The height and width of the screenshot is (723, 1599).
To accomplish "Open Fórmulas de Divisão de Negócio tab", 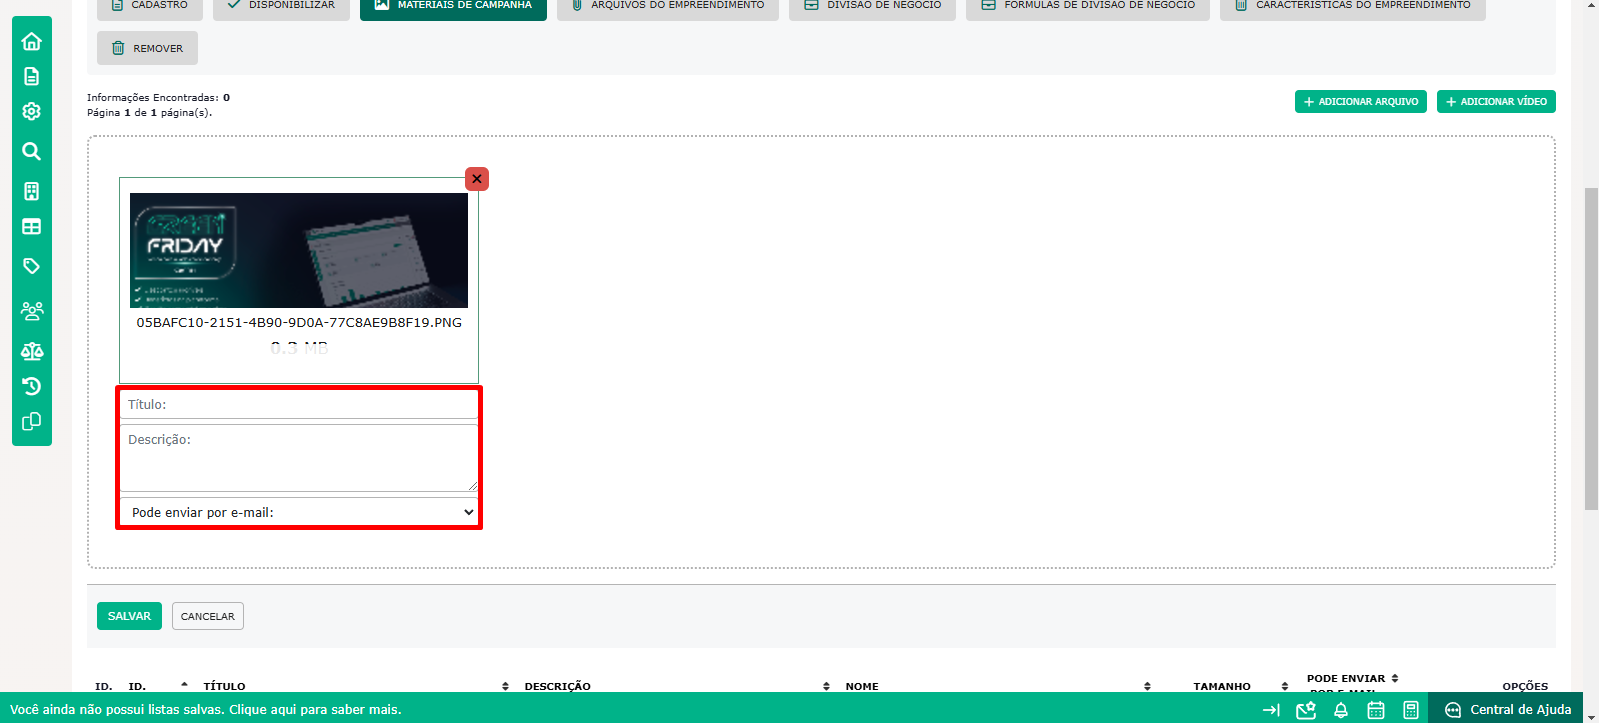I will coord(1088,6).
